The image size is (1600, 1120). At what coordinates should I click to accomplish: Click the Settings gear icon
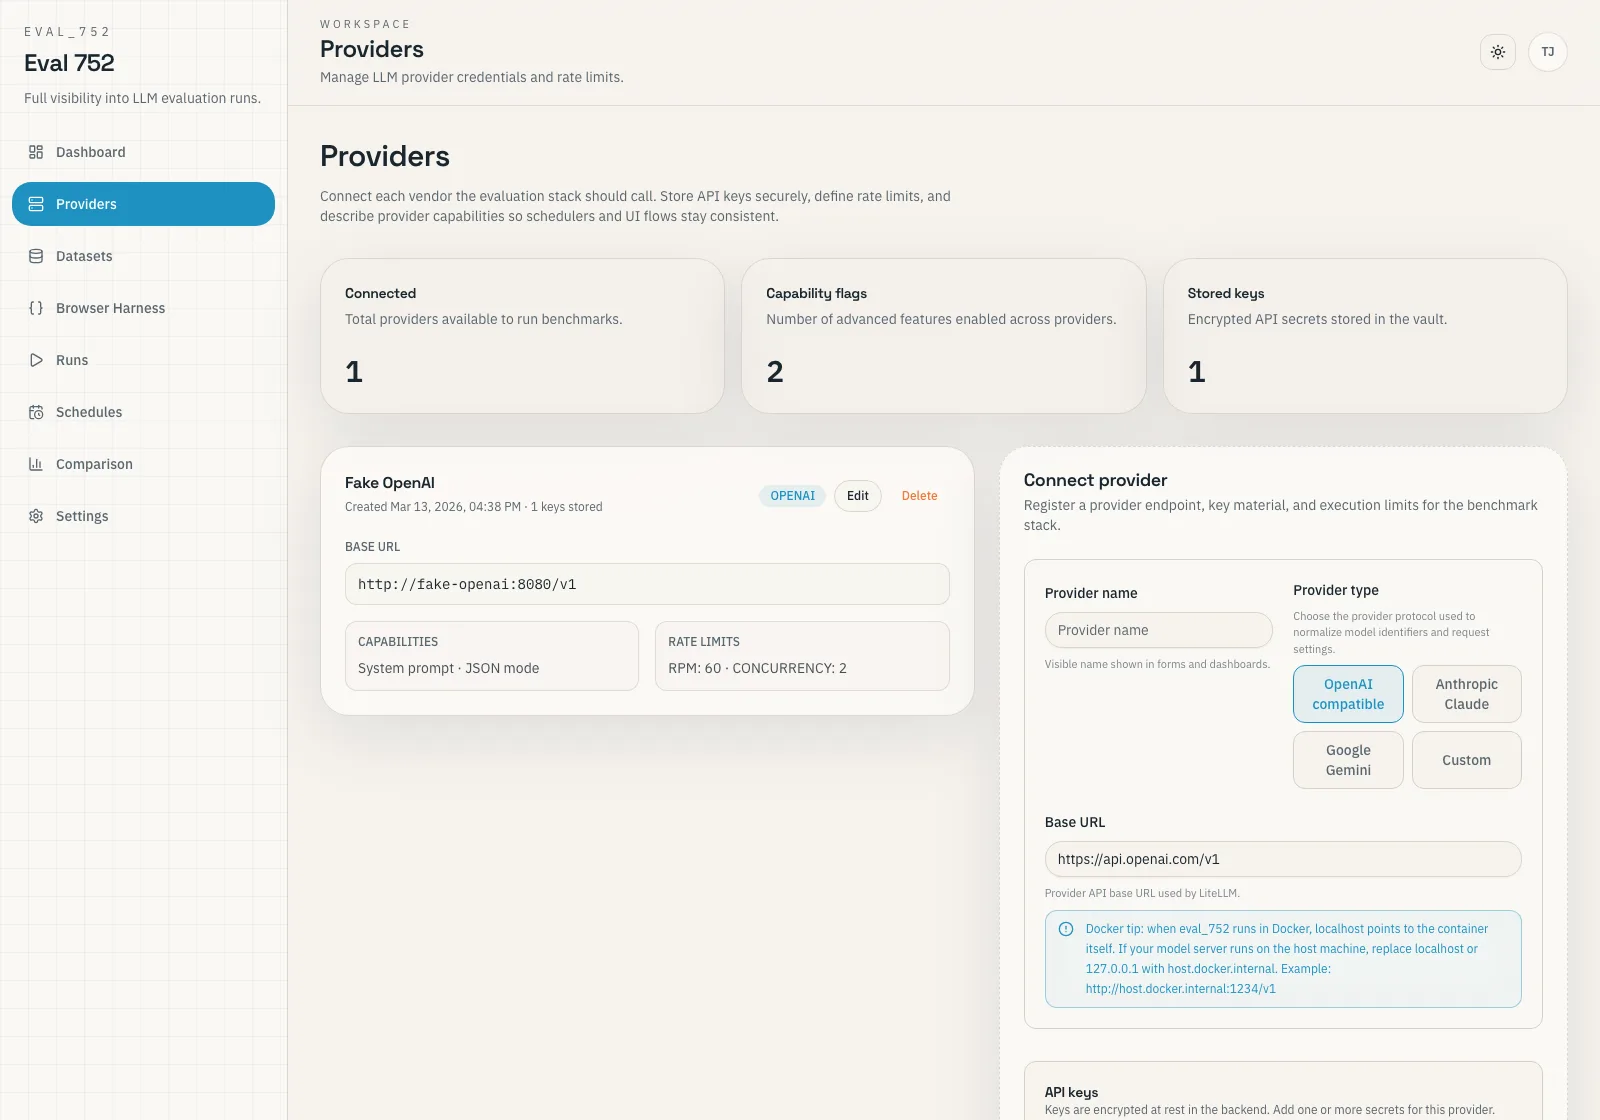[x=36, y=516]
